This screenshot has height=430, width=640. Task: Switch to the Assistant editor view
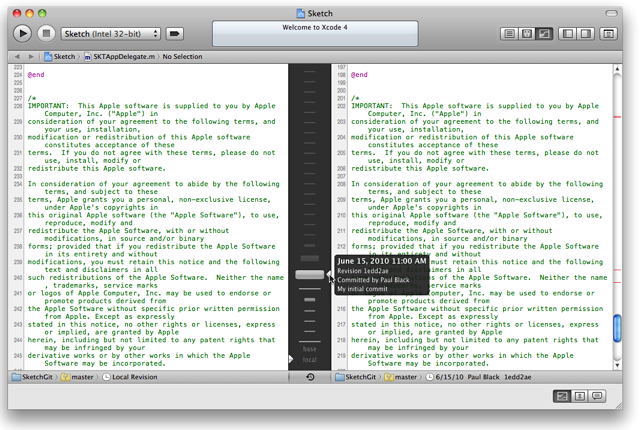[527, 34]
